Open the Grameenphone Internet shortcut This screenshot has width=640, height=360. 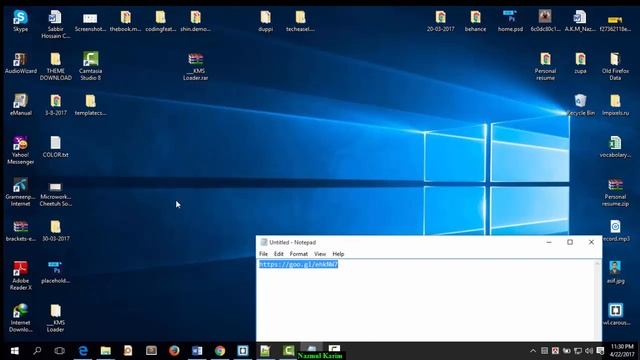20,192
